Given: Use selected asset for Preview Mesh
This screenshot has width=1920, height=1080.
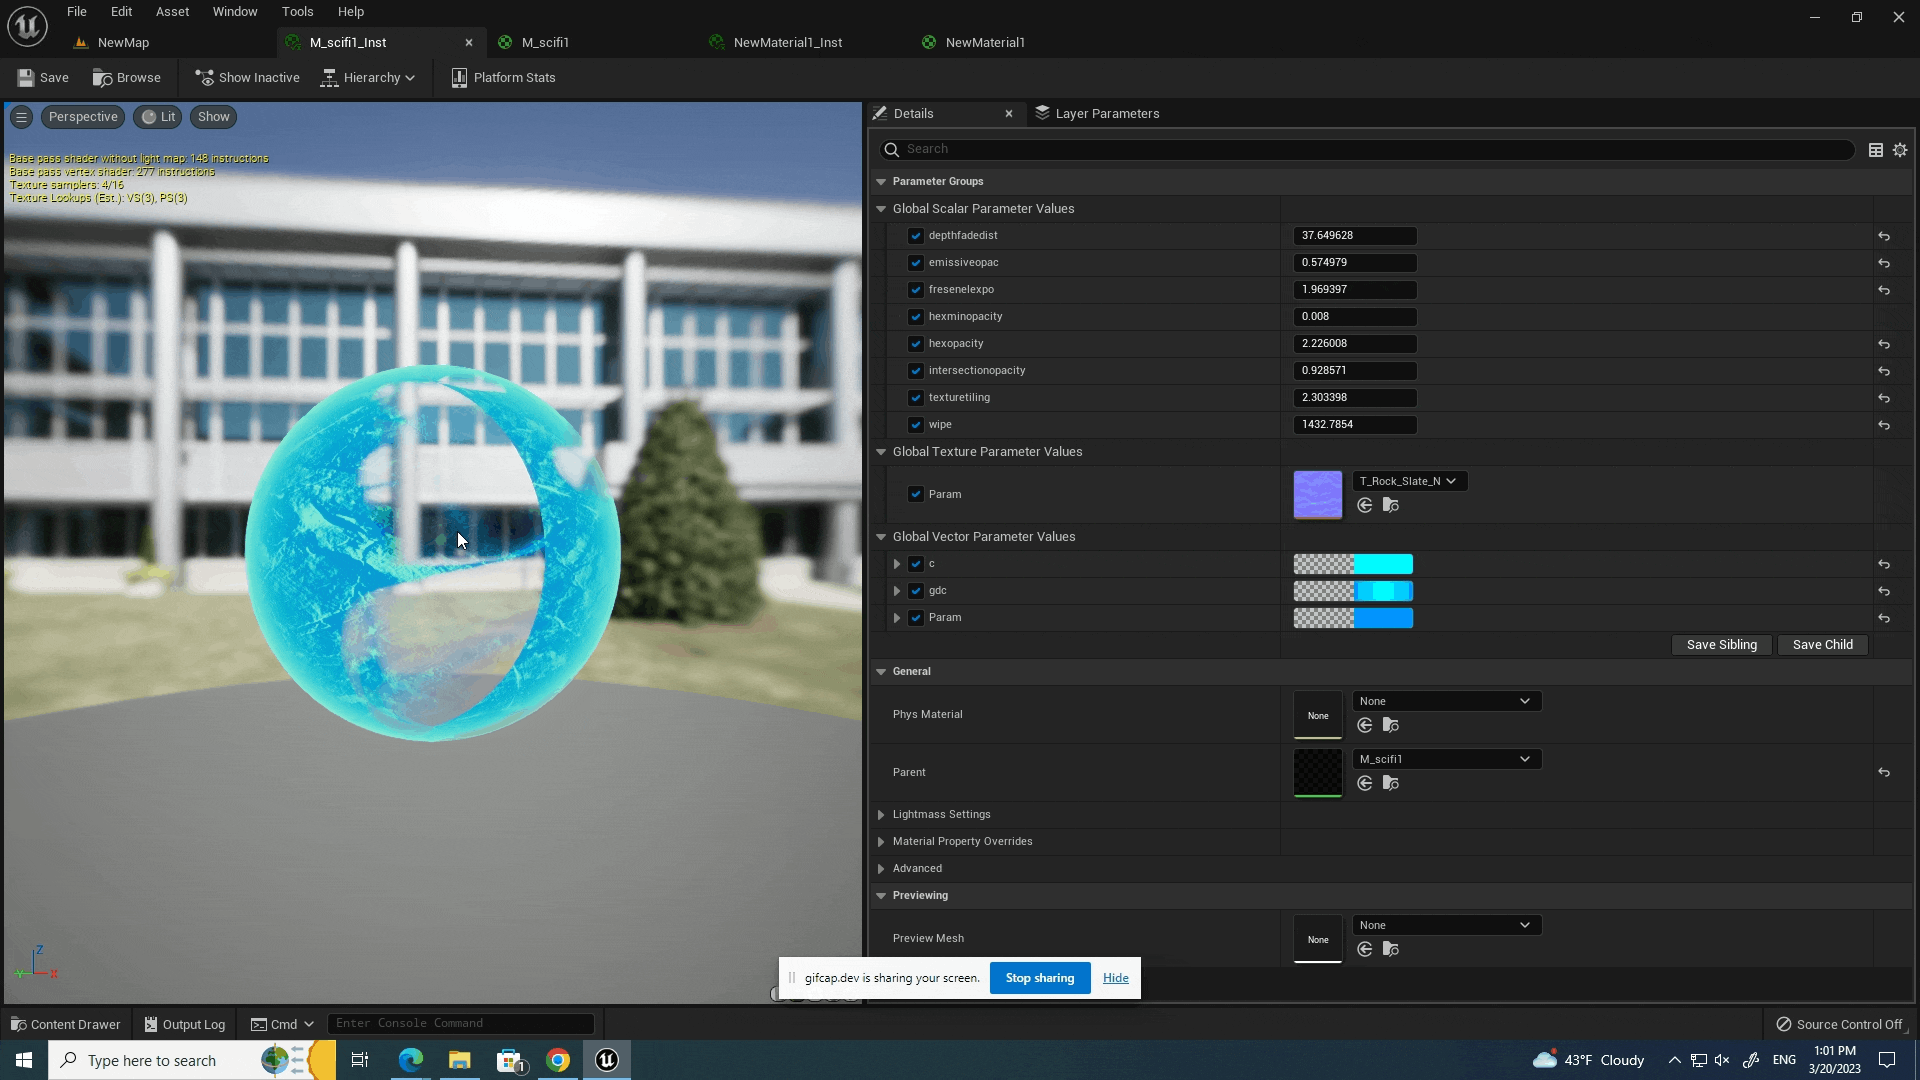Looking at the screenshot, I should [x=1365, y=949].
